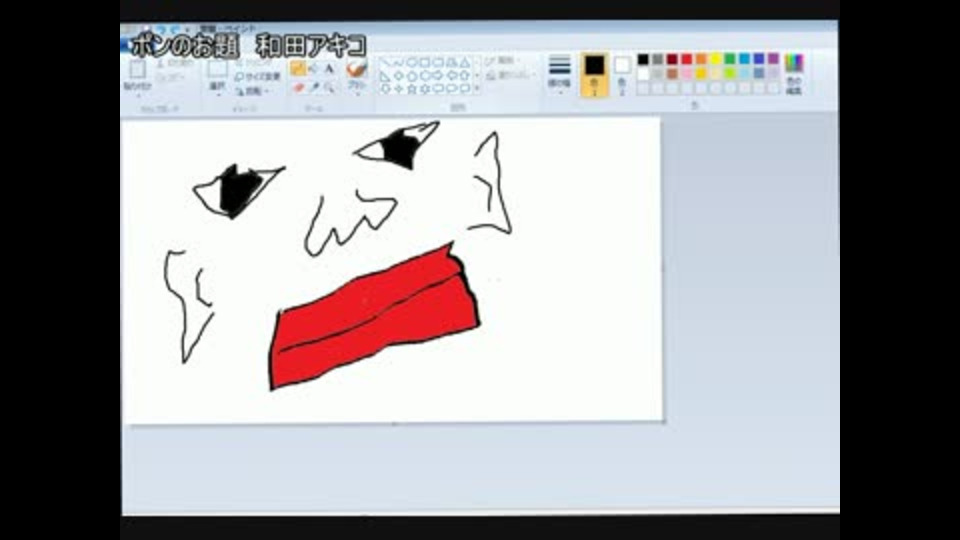Open the shape Fill dropdown
Image resolution: width=960 pixels, height=540 pixels.
[510, 75]
